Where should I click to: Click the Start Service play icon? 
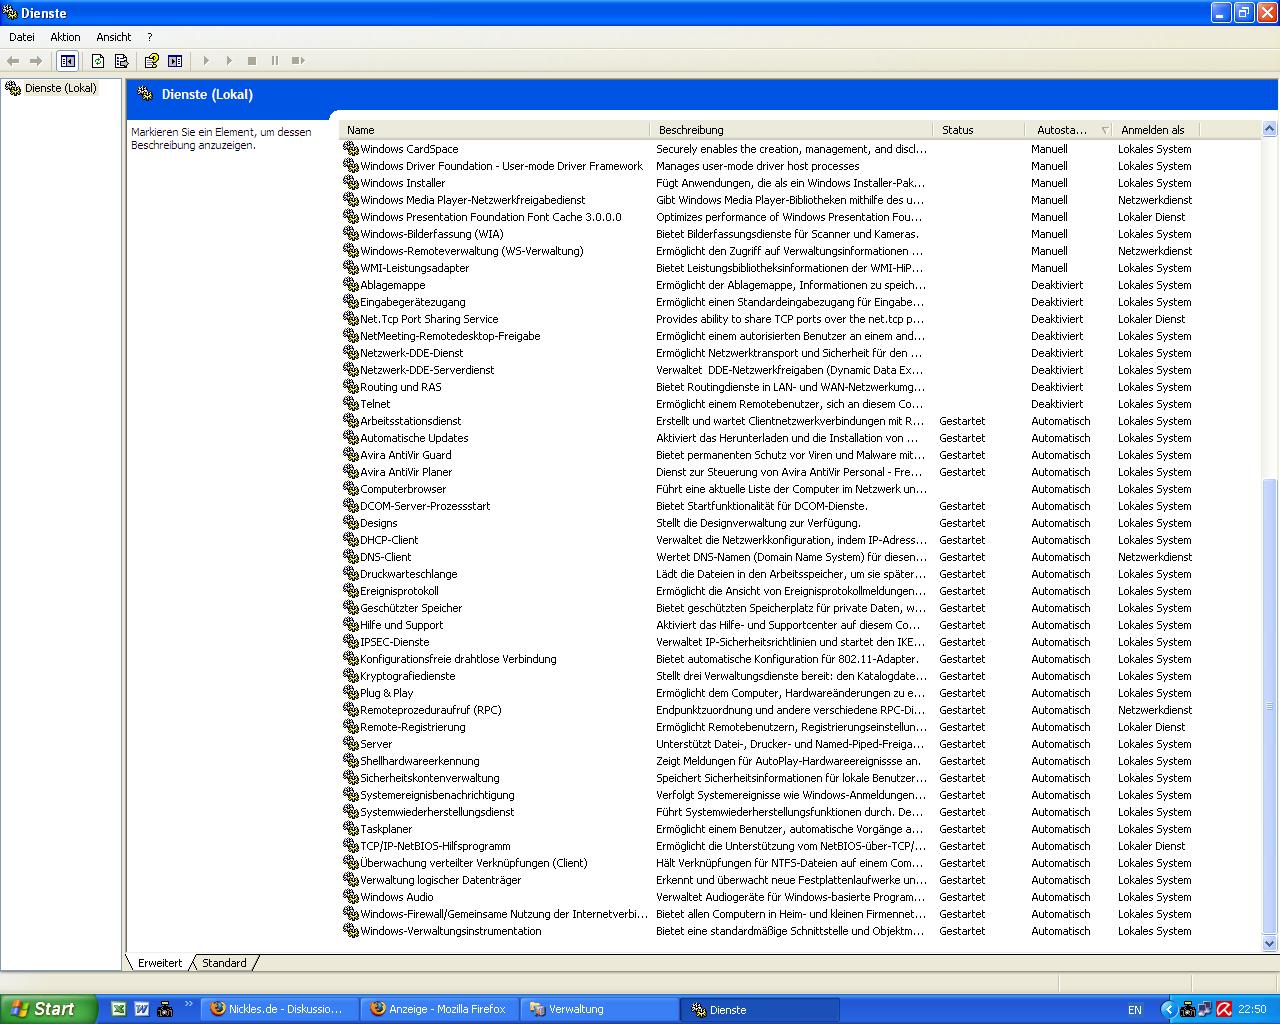point(207,61)
